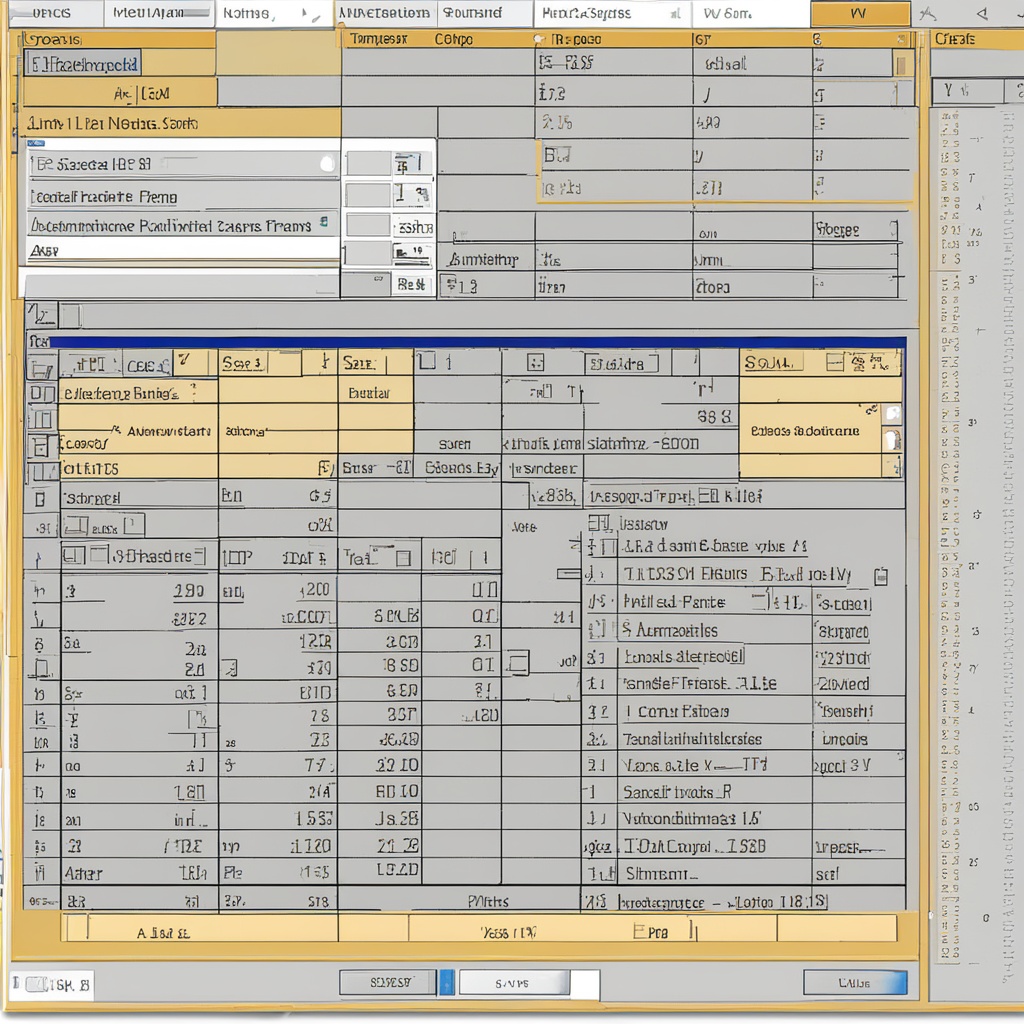Click the topmost icon in the left row gutter
The image size is (1024, 1024).
(x=41, y=368)
